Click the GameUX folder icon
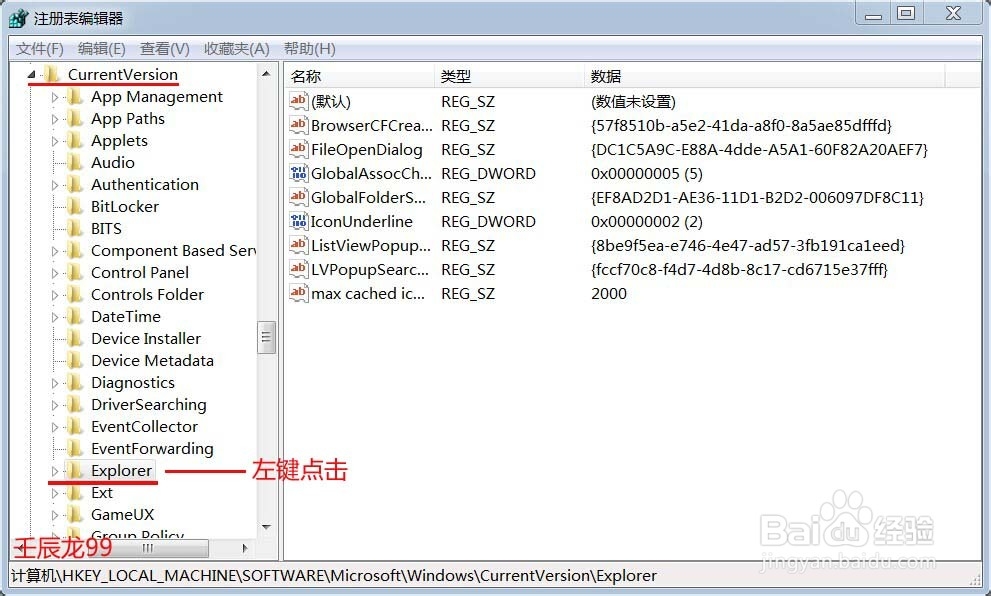 click(x=75, y=514)
